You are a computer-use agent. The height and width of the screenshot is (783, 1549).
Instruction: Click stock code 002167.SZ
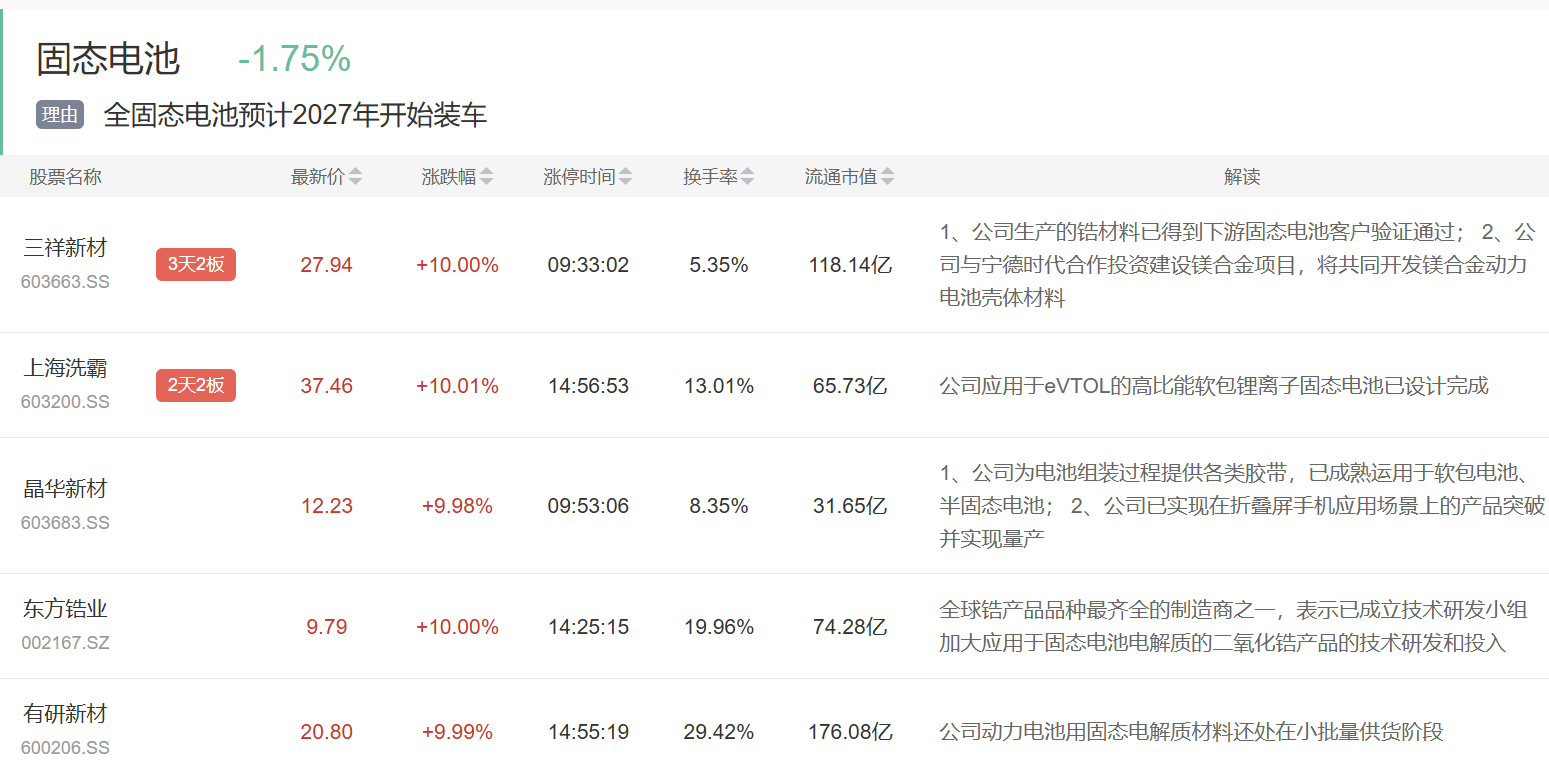pos(65,643)
